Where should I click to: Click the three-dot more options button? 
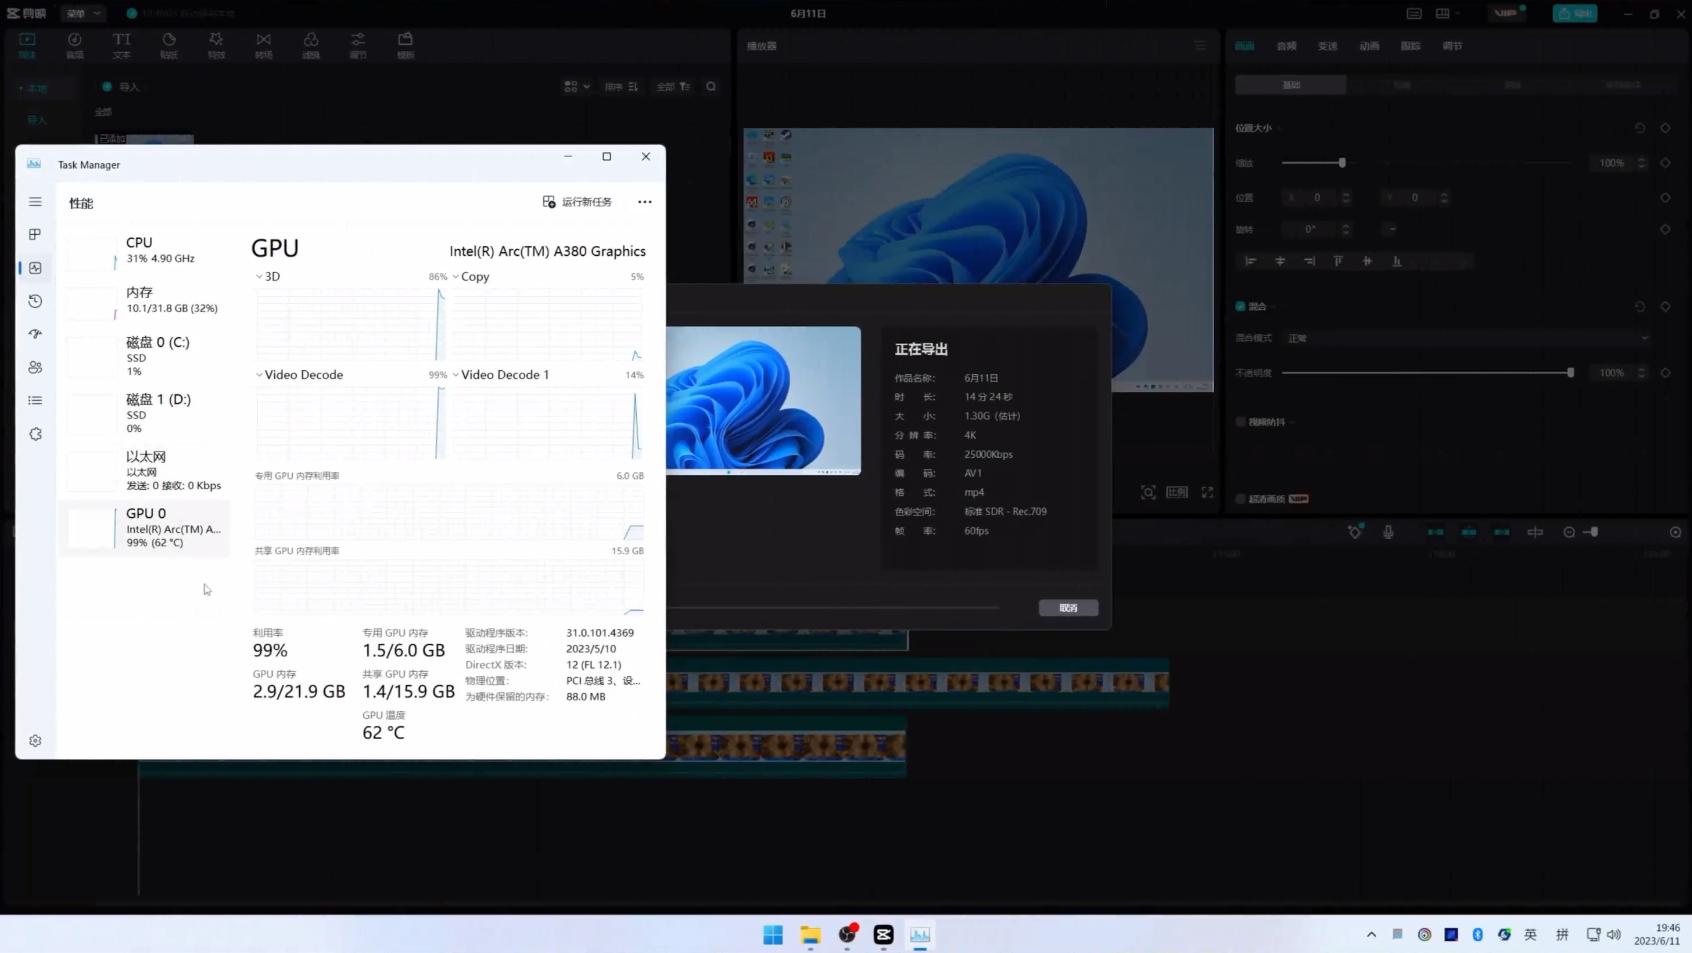[645, 202]
